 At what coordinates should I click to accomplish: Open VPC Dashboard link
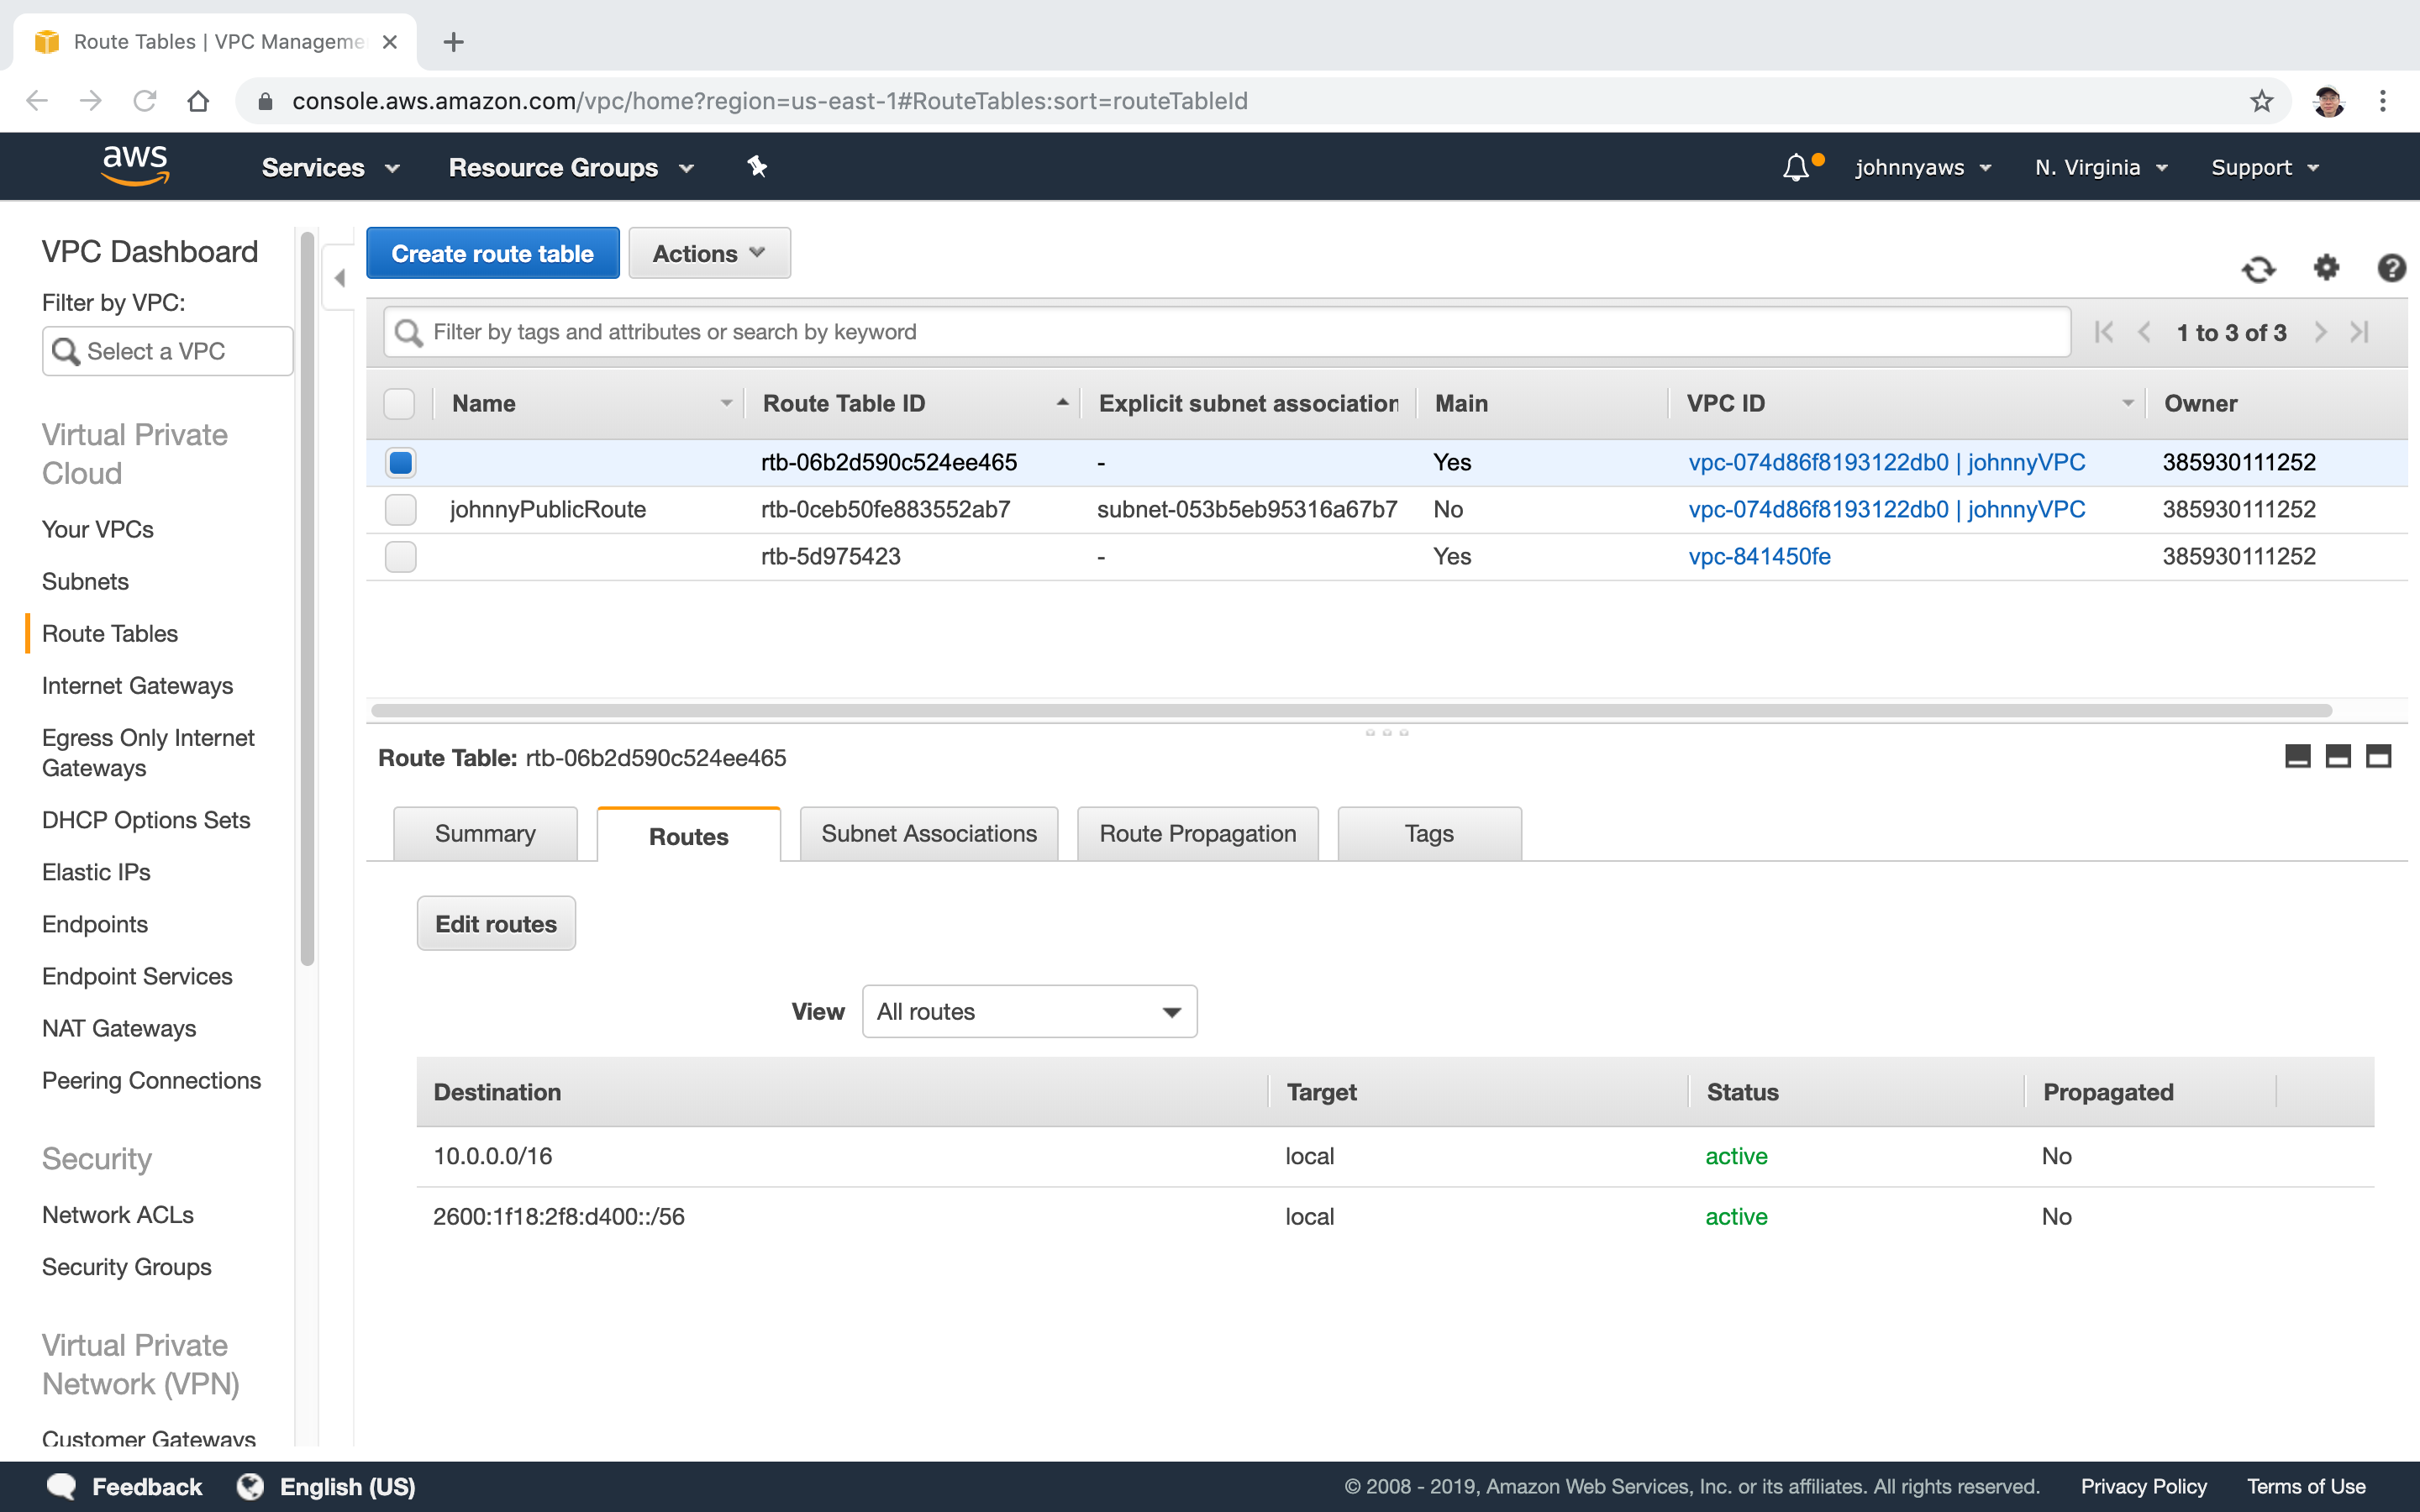click(x=150, y=251)
